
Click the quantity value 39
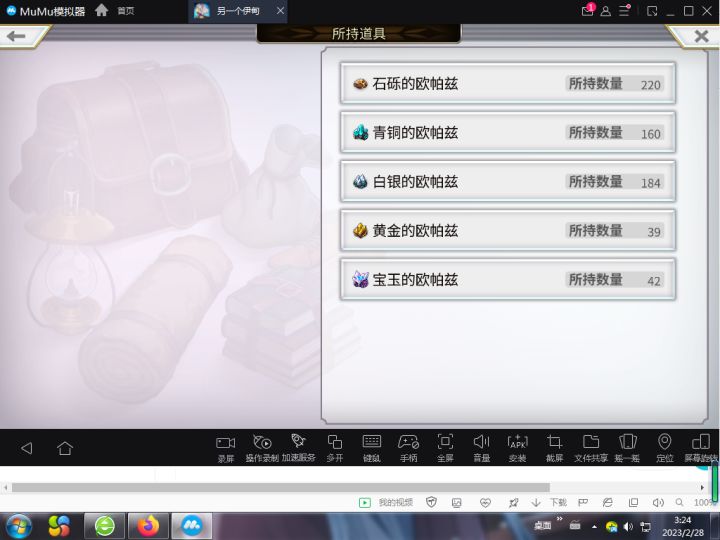654,232
